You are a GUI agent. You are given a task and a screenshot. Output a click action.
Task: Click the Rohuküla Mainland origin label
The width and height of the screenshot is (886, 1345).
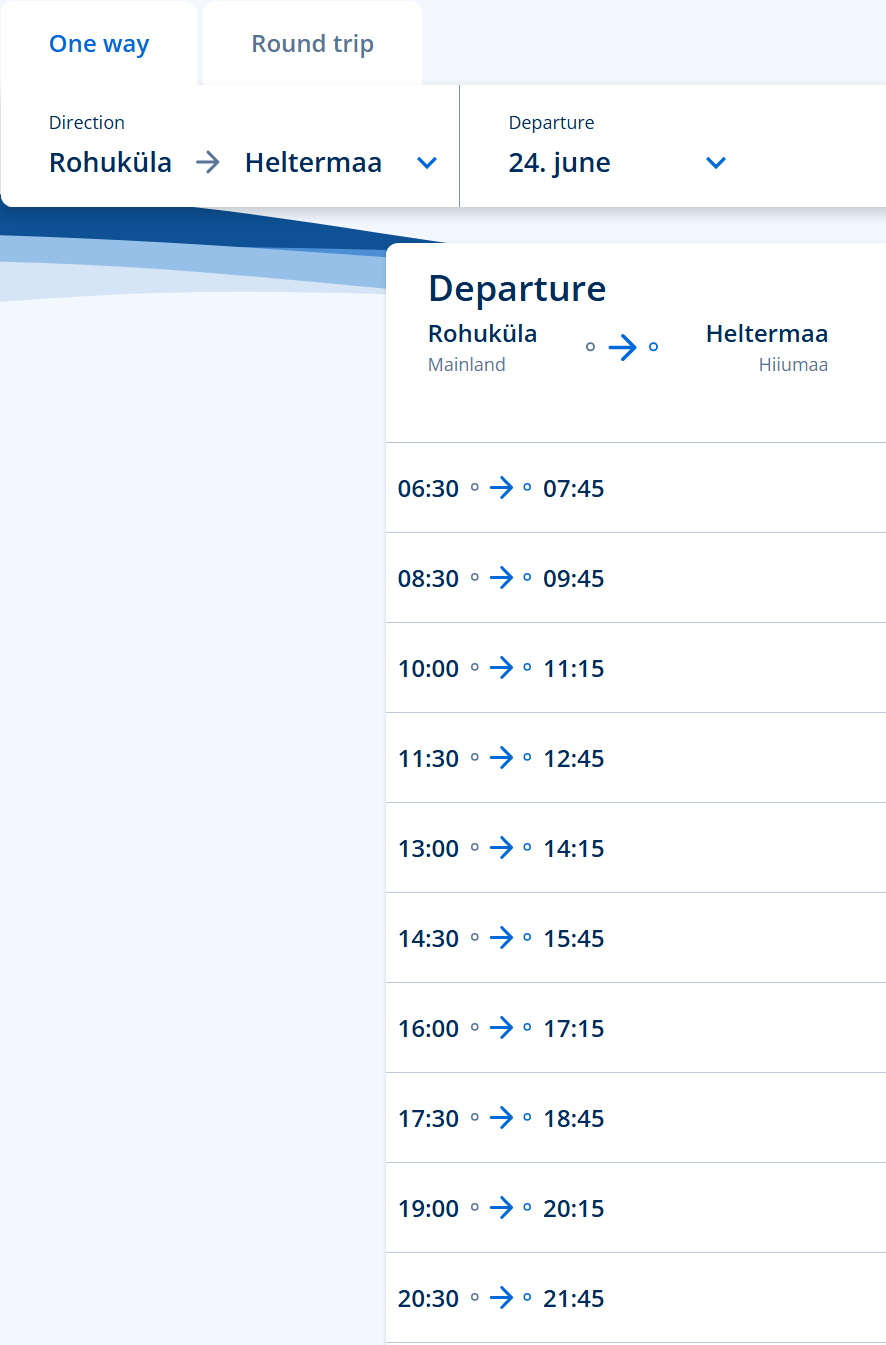tap(482, 346)
